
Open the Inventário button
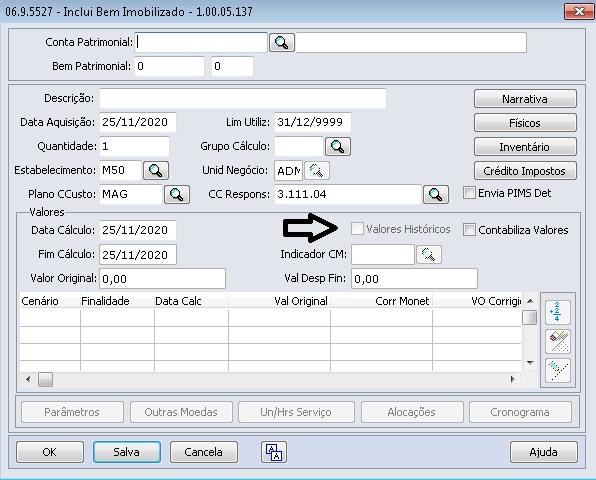[x=525, y=147]
